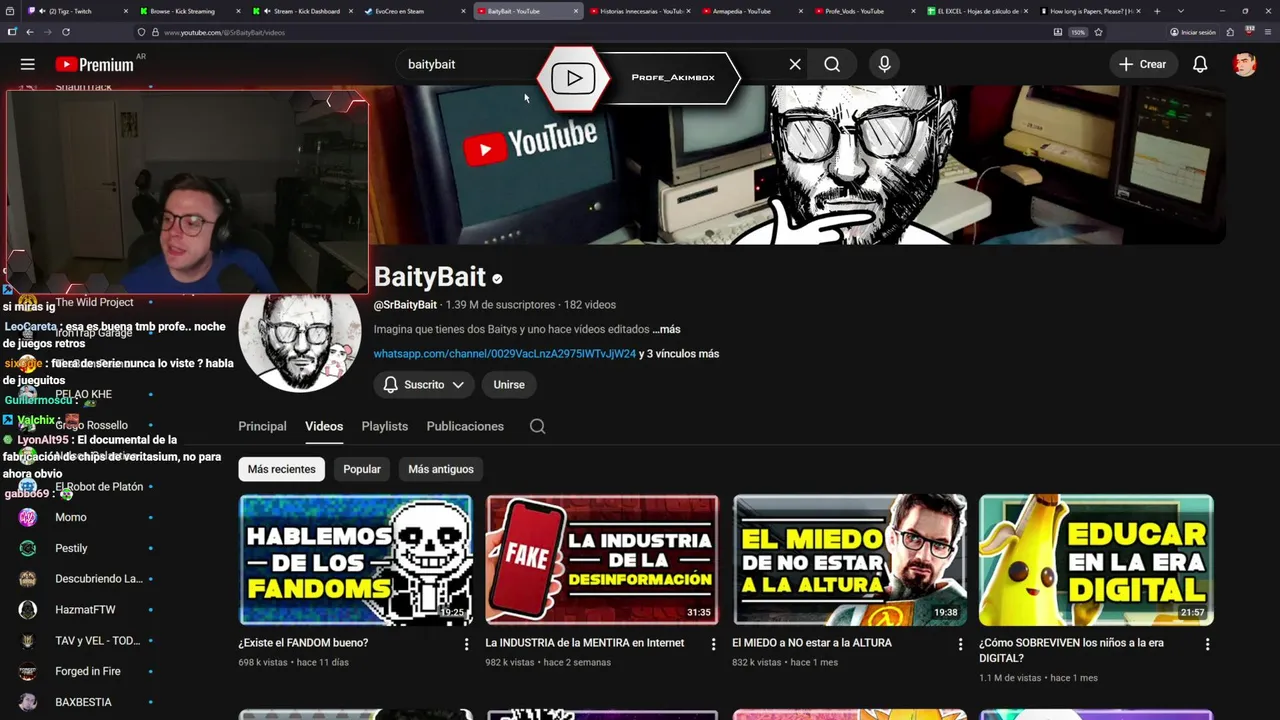The height and width of the screenshot is (720, 1280).
Task: Click the magnifier search button
Action: [832, 64]
